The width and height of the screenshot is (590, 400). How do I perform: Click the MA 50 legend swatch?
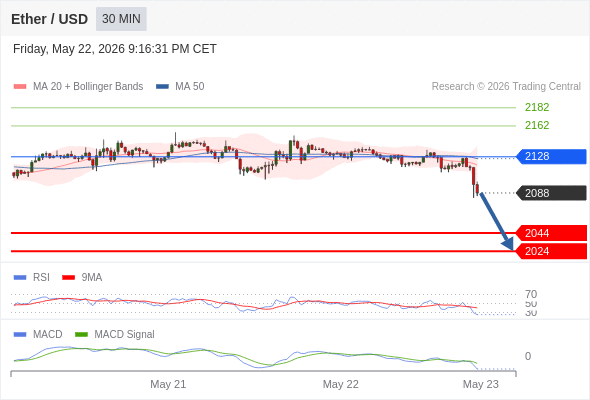pyautogui.click(x=162, y=87)
